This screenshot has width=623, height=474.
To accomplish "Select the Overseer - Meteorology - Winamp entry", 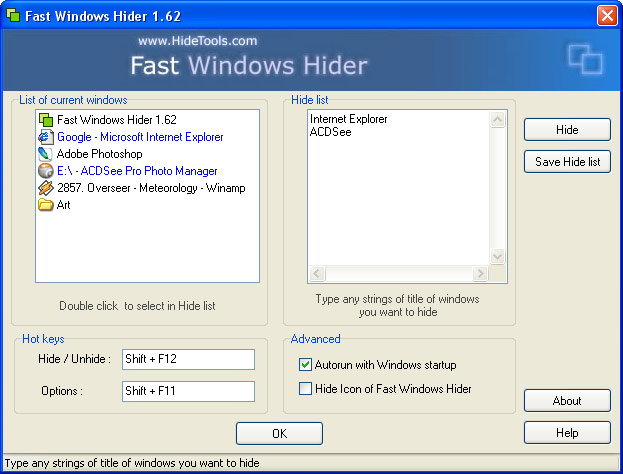I will click(151, 188).
